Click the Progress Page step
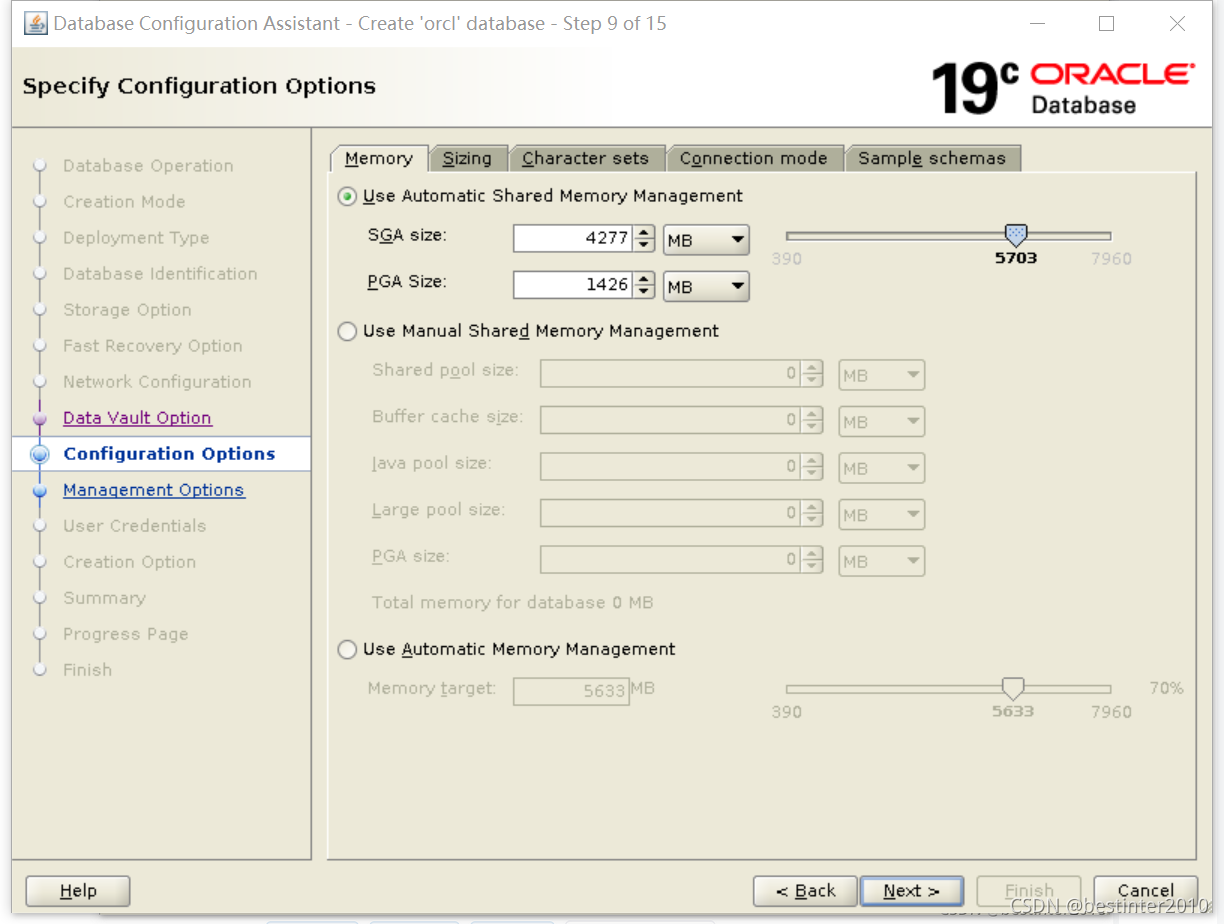 125,634
